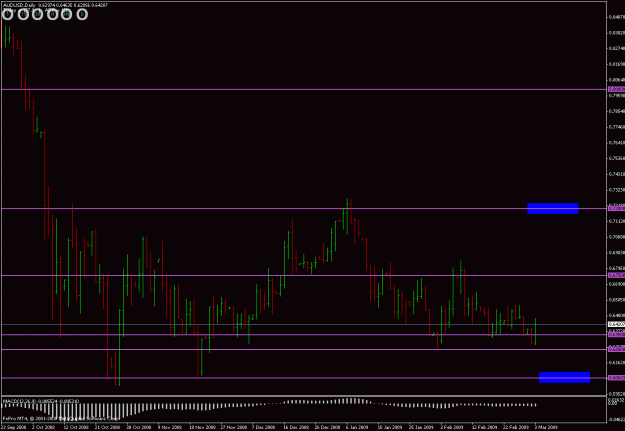Click the MACD indicator label in lower panel
The height and width of the screenshot is (431, 625).
coord(41,401)
